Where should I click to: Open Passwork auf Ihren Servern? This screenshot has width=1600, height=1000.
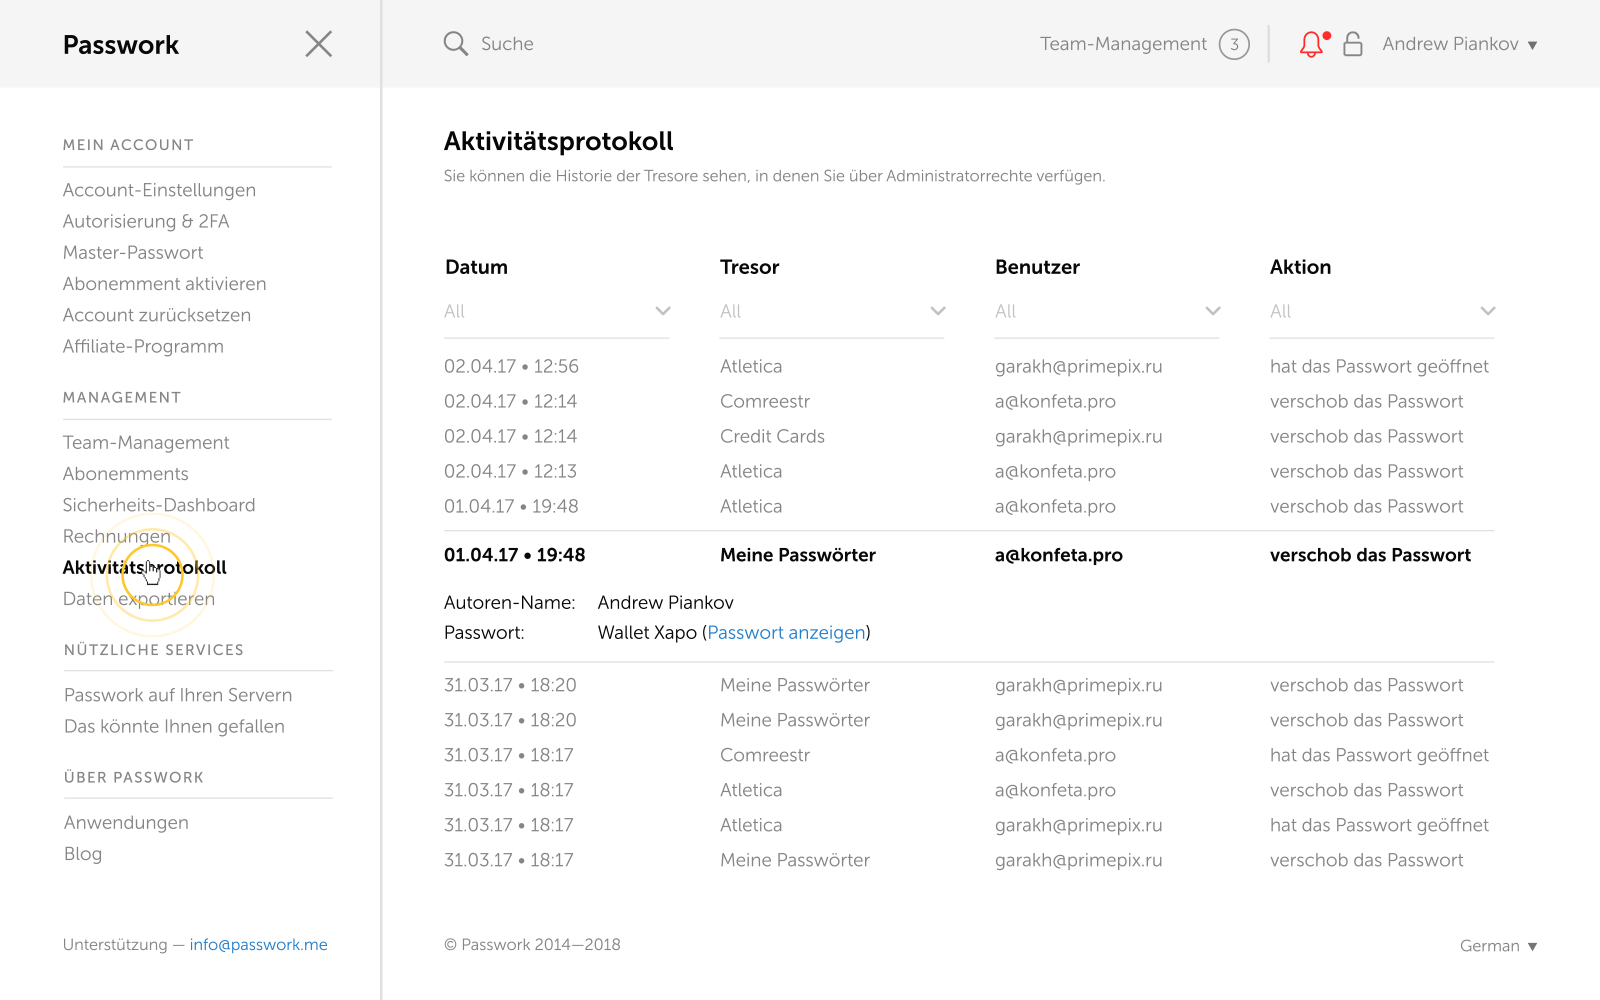point(178,695)
